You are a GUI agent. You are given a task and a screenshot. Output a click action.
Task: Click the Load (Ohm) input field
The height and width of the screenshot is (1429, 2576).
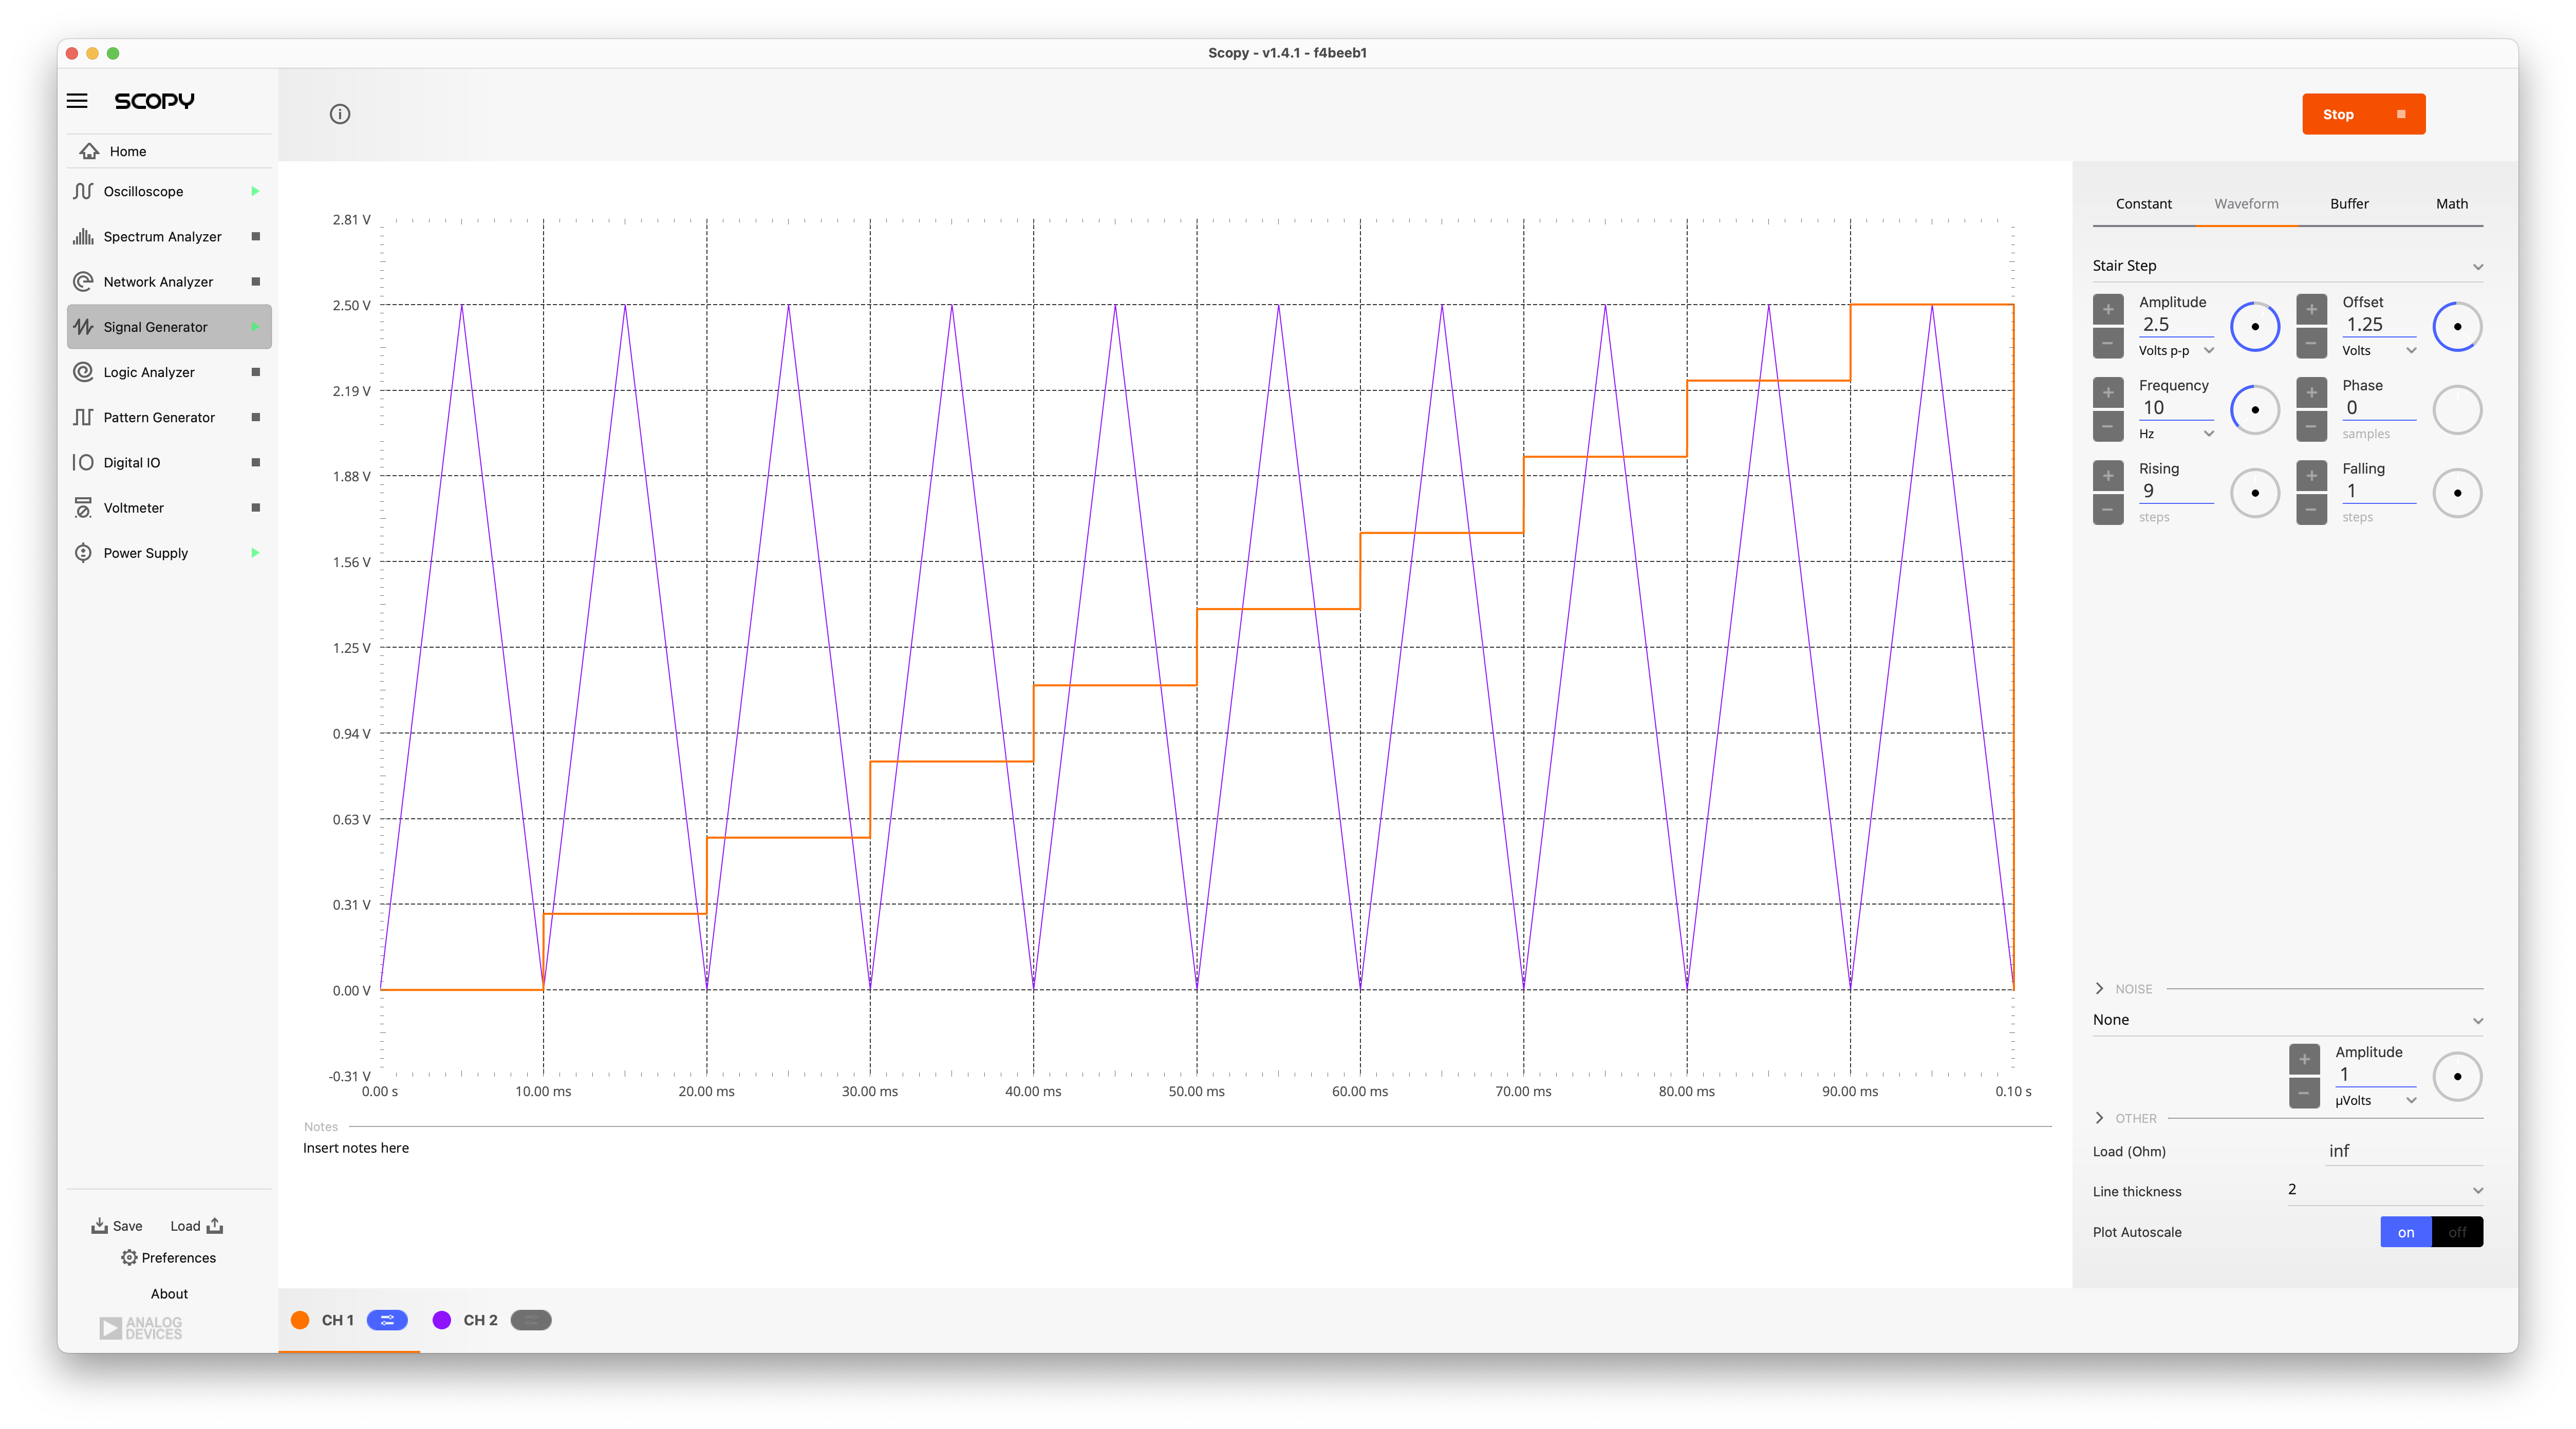[x=2405, y=1151]
